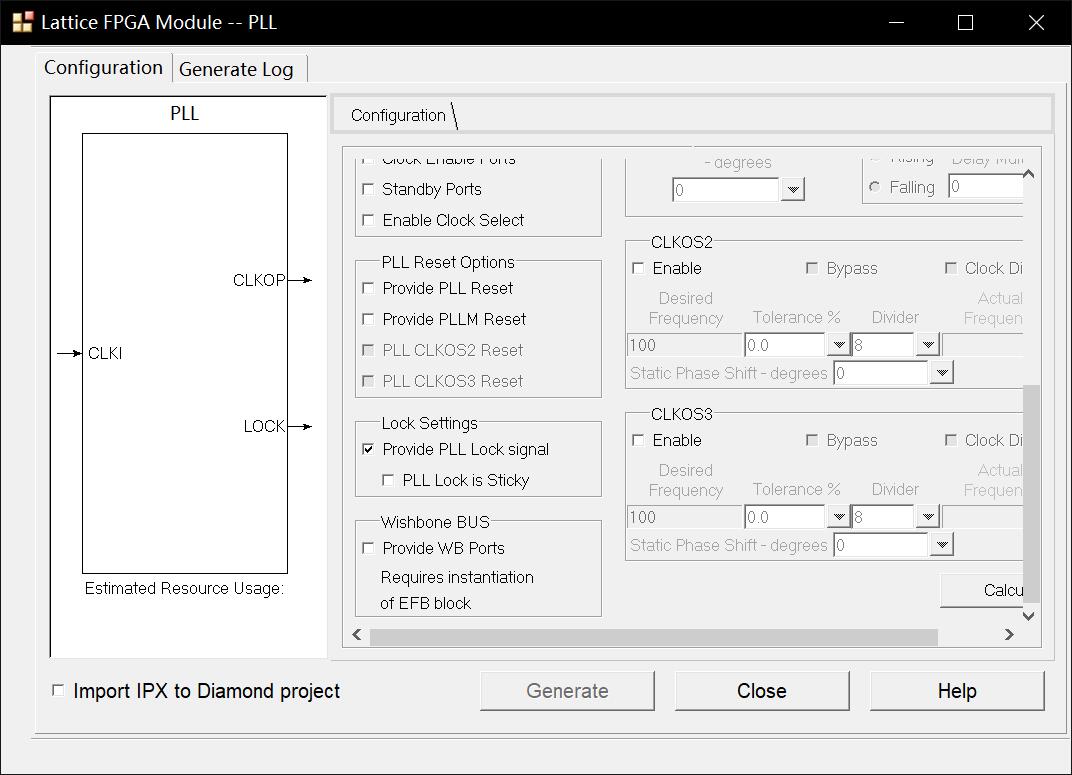Click the scroll left arrow
Image resolution: width=1072 pixels, height=775 pixels.
(357, 635)
